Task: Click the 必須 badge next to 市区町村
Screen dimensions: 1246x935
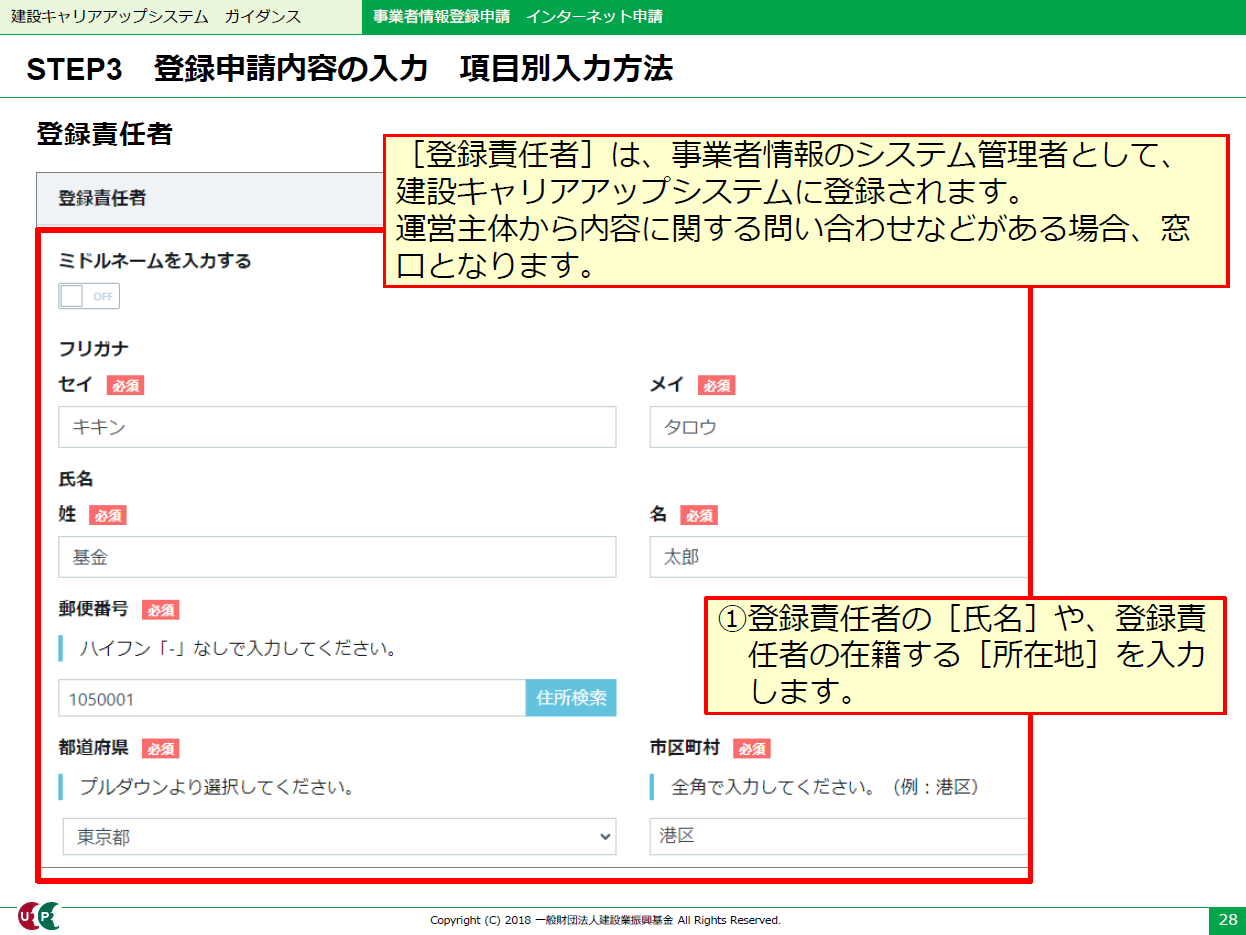Action: [x=751, y=749]
